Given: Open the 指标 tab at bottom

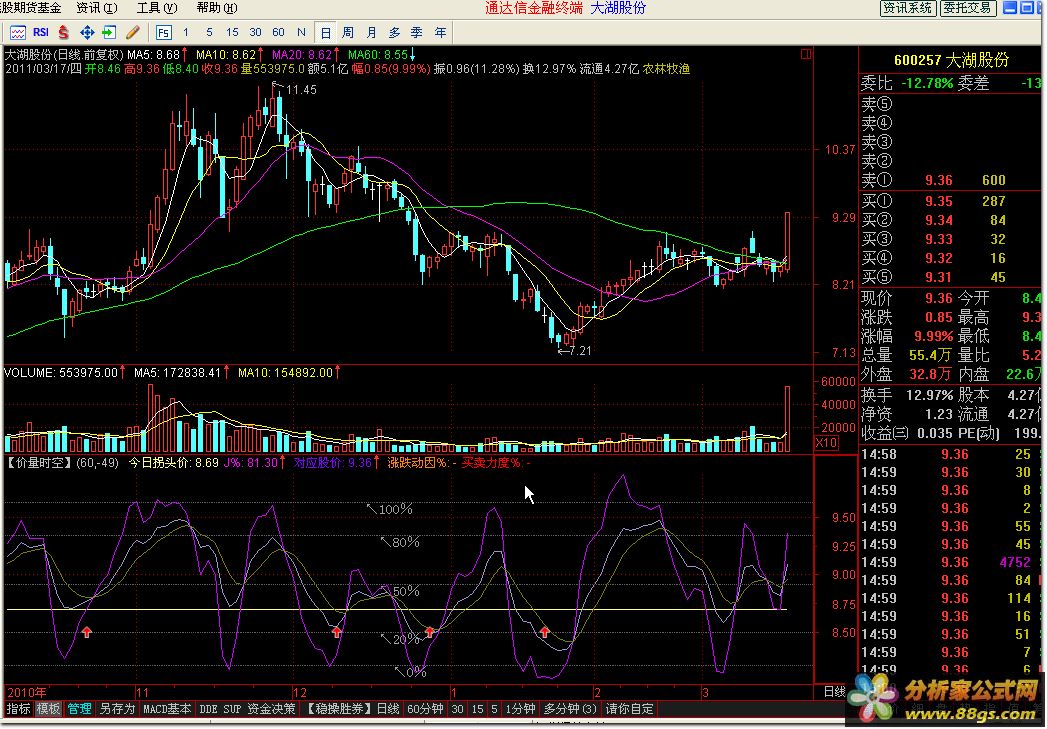Looking at the screenshot, I should point(18,709).
